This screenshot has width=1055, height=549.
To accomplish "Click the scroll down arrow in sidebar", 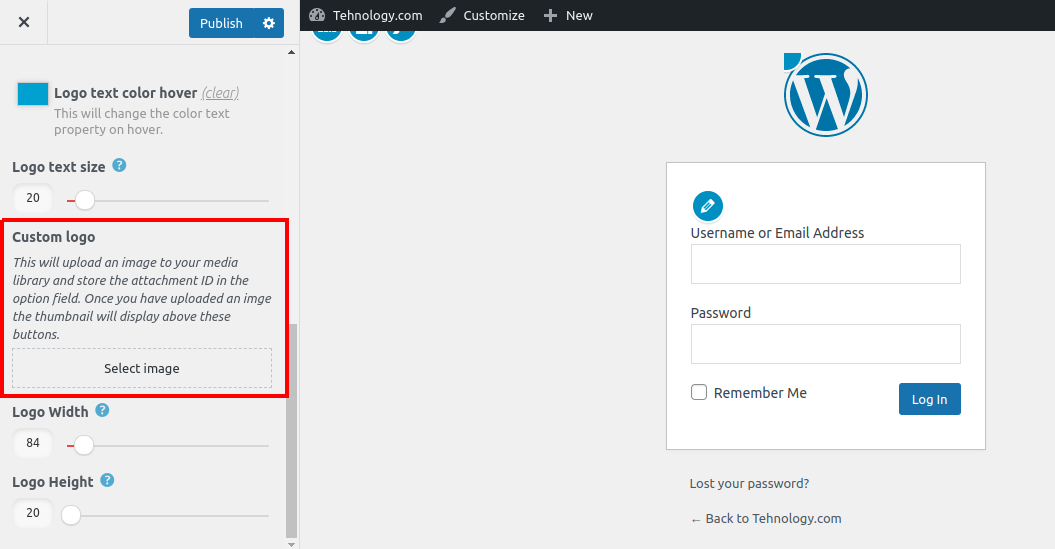I will pos(291,544).
